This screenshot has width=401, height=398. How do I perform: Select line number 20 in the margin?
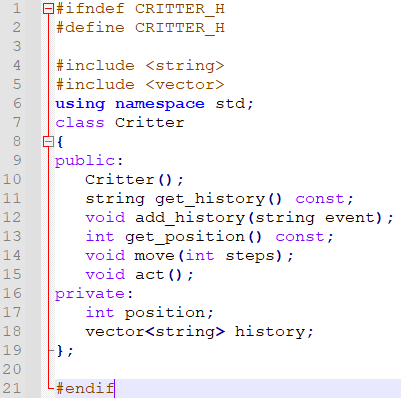pyautogui.click(x=12, y=369)
